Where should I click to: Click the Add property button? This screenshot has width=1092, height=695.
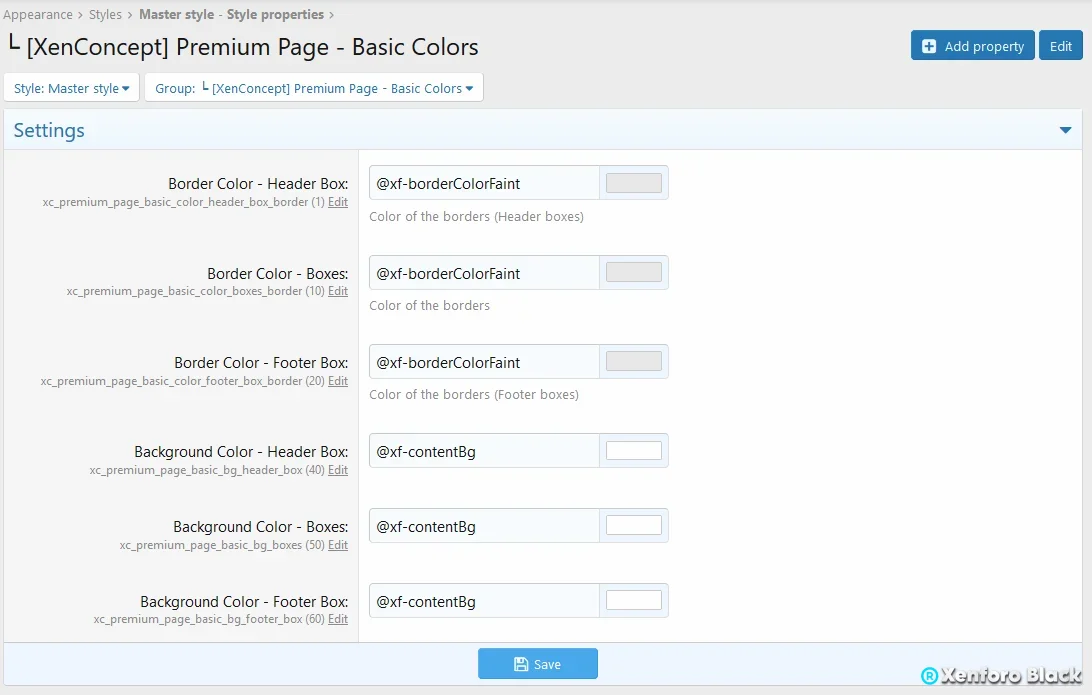(x=972, y=46)
